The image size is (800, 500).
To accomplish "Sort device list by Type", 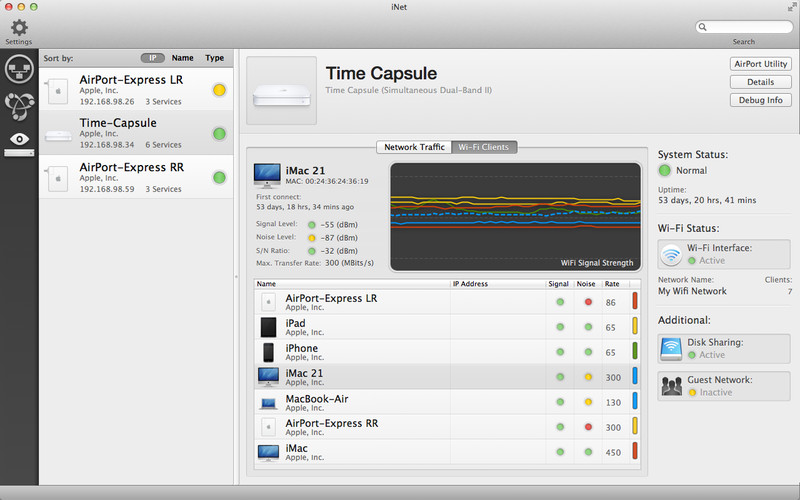I will coord(215,58).
